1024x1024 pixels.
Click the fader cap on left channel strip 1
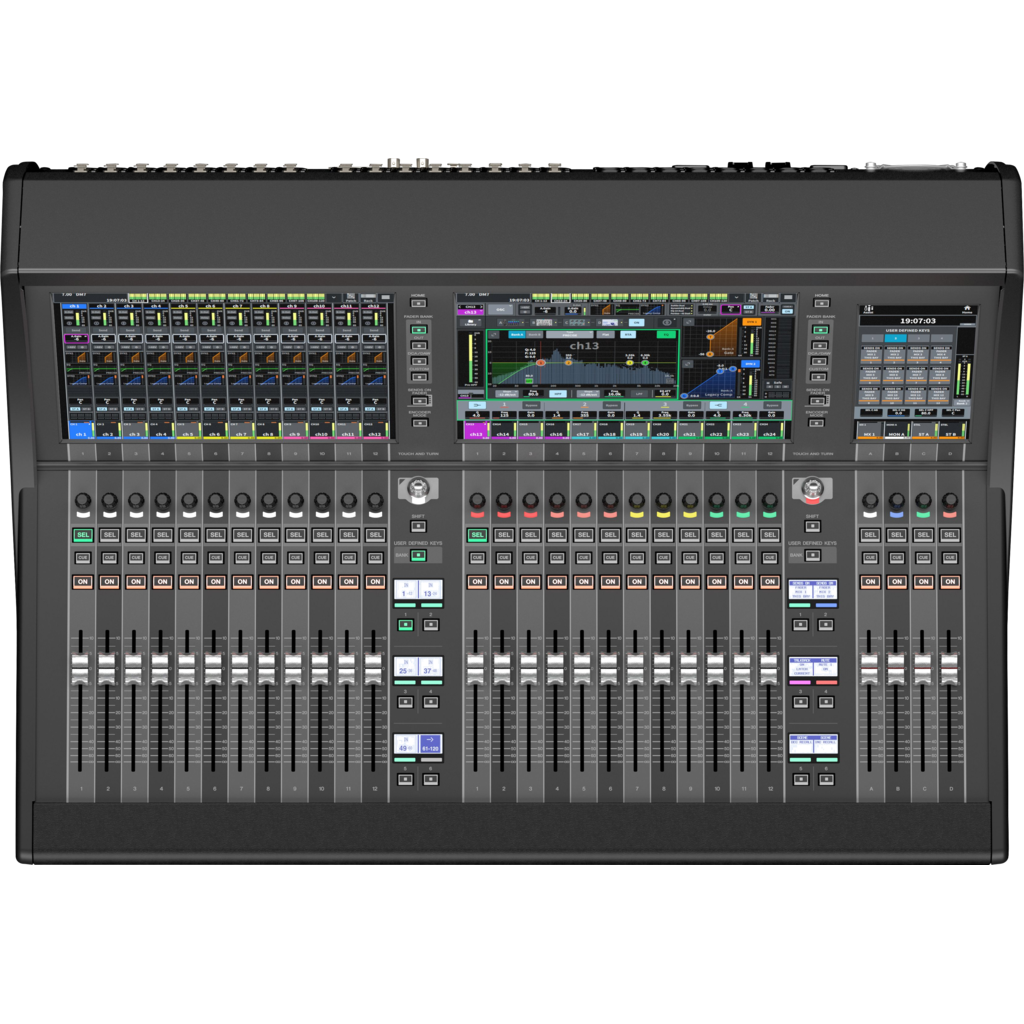tap(81, 663)
